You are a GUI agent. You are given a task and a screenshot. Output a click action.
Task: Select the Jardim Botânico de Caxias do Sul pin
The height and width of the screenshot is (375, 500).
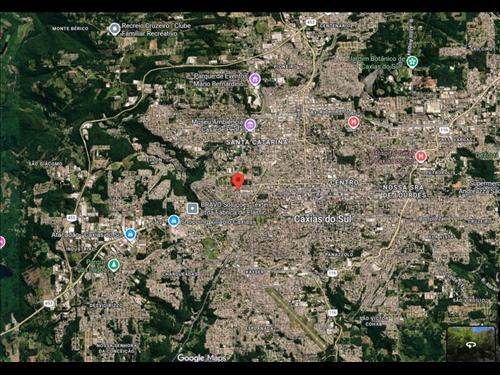412,62
